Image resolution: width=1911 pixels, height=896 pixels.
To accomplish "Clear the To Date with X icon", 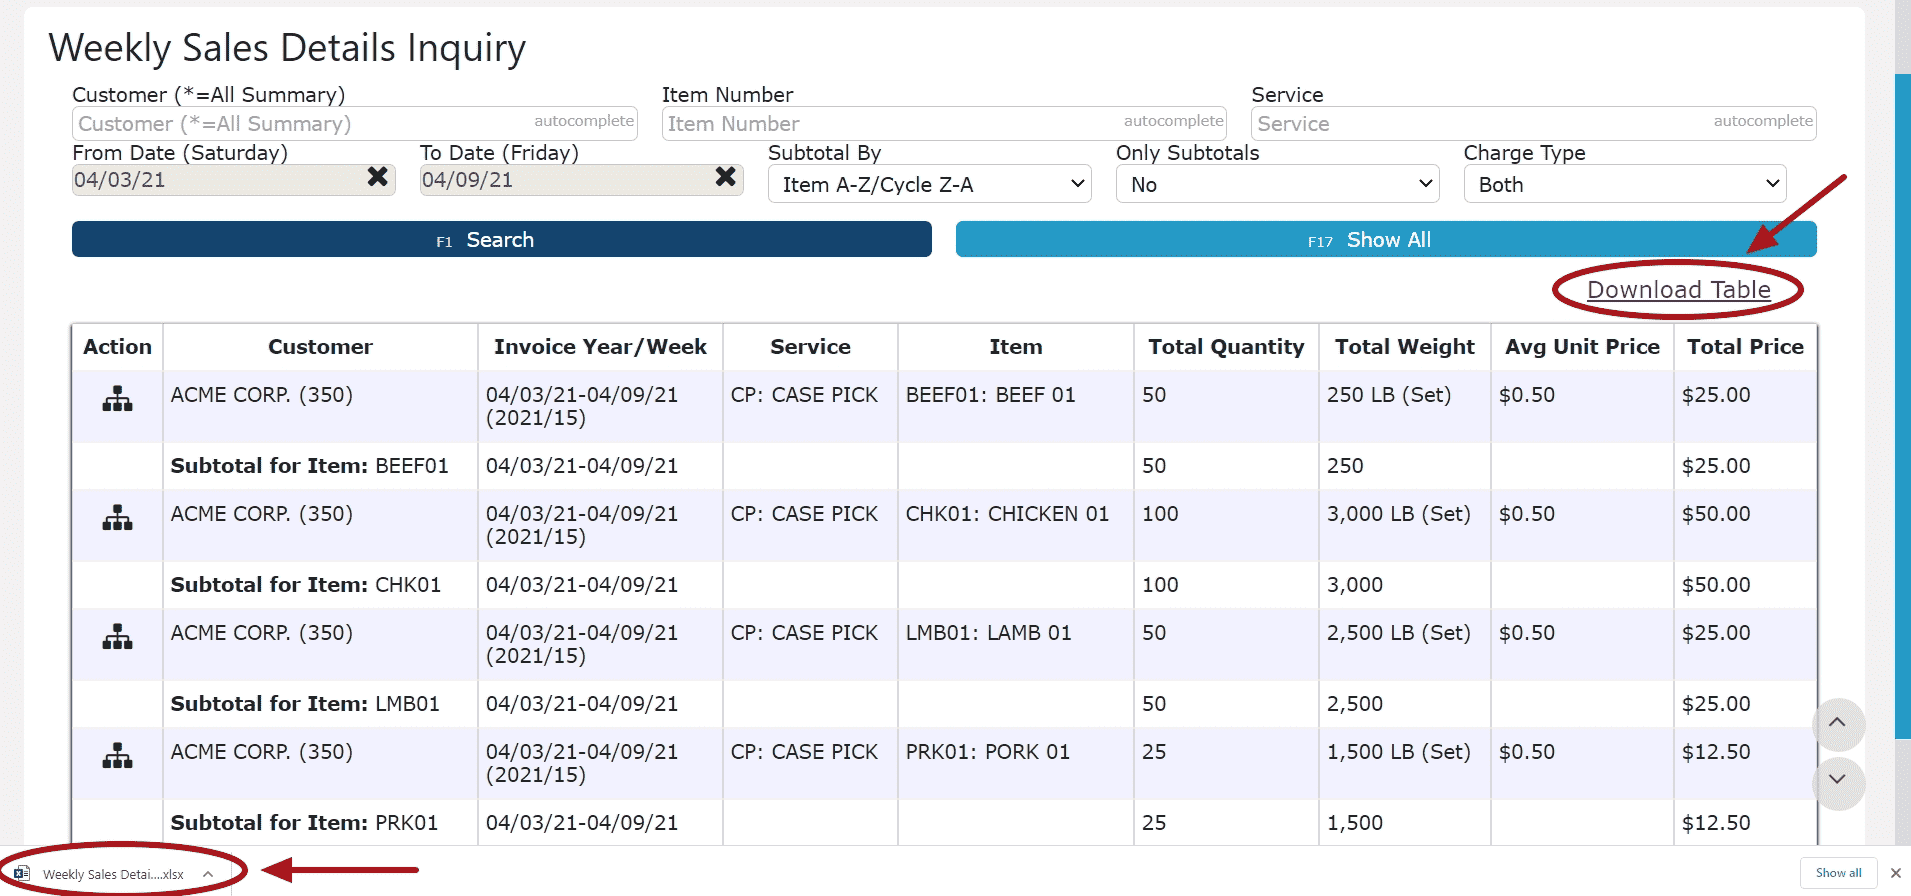I will (x=725, y=177).
